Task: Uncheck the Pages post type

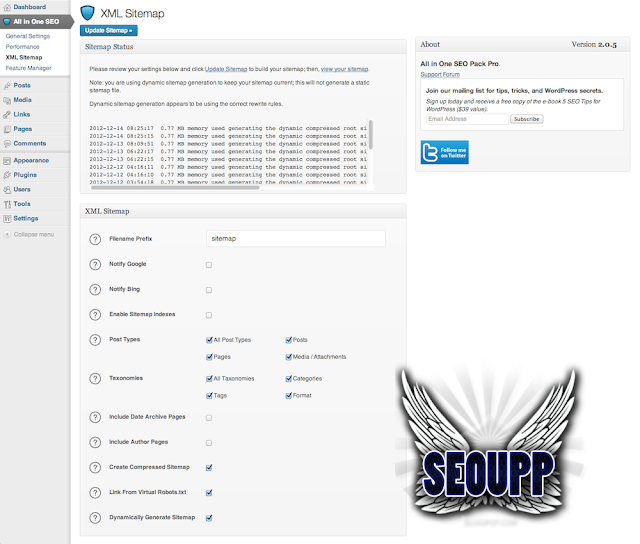Action: tap(209, 357)
